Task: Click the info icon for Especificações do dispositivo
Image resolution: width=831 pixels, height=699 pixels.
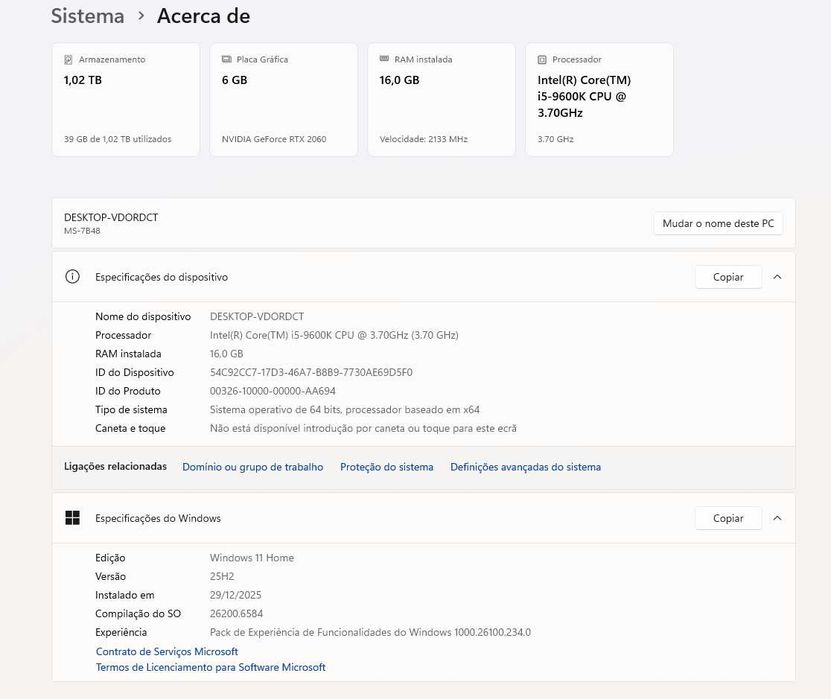Action: 72,277
